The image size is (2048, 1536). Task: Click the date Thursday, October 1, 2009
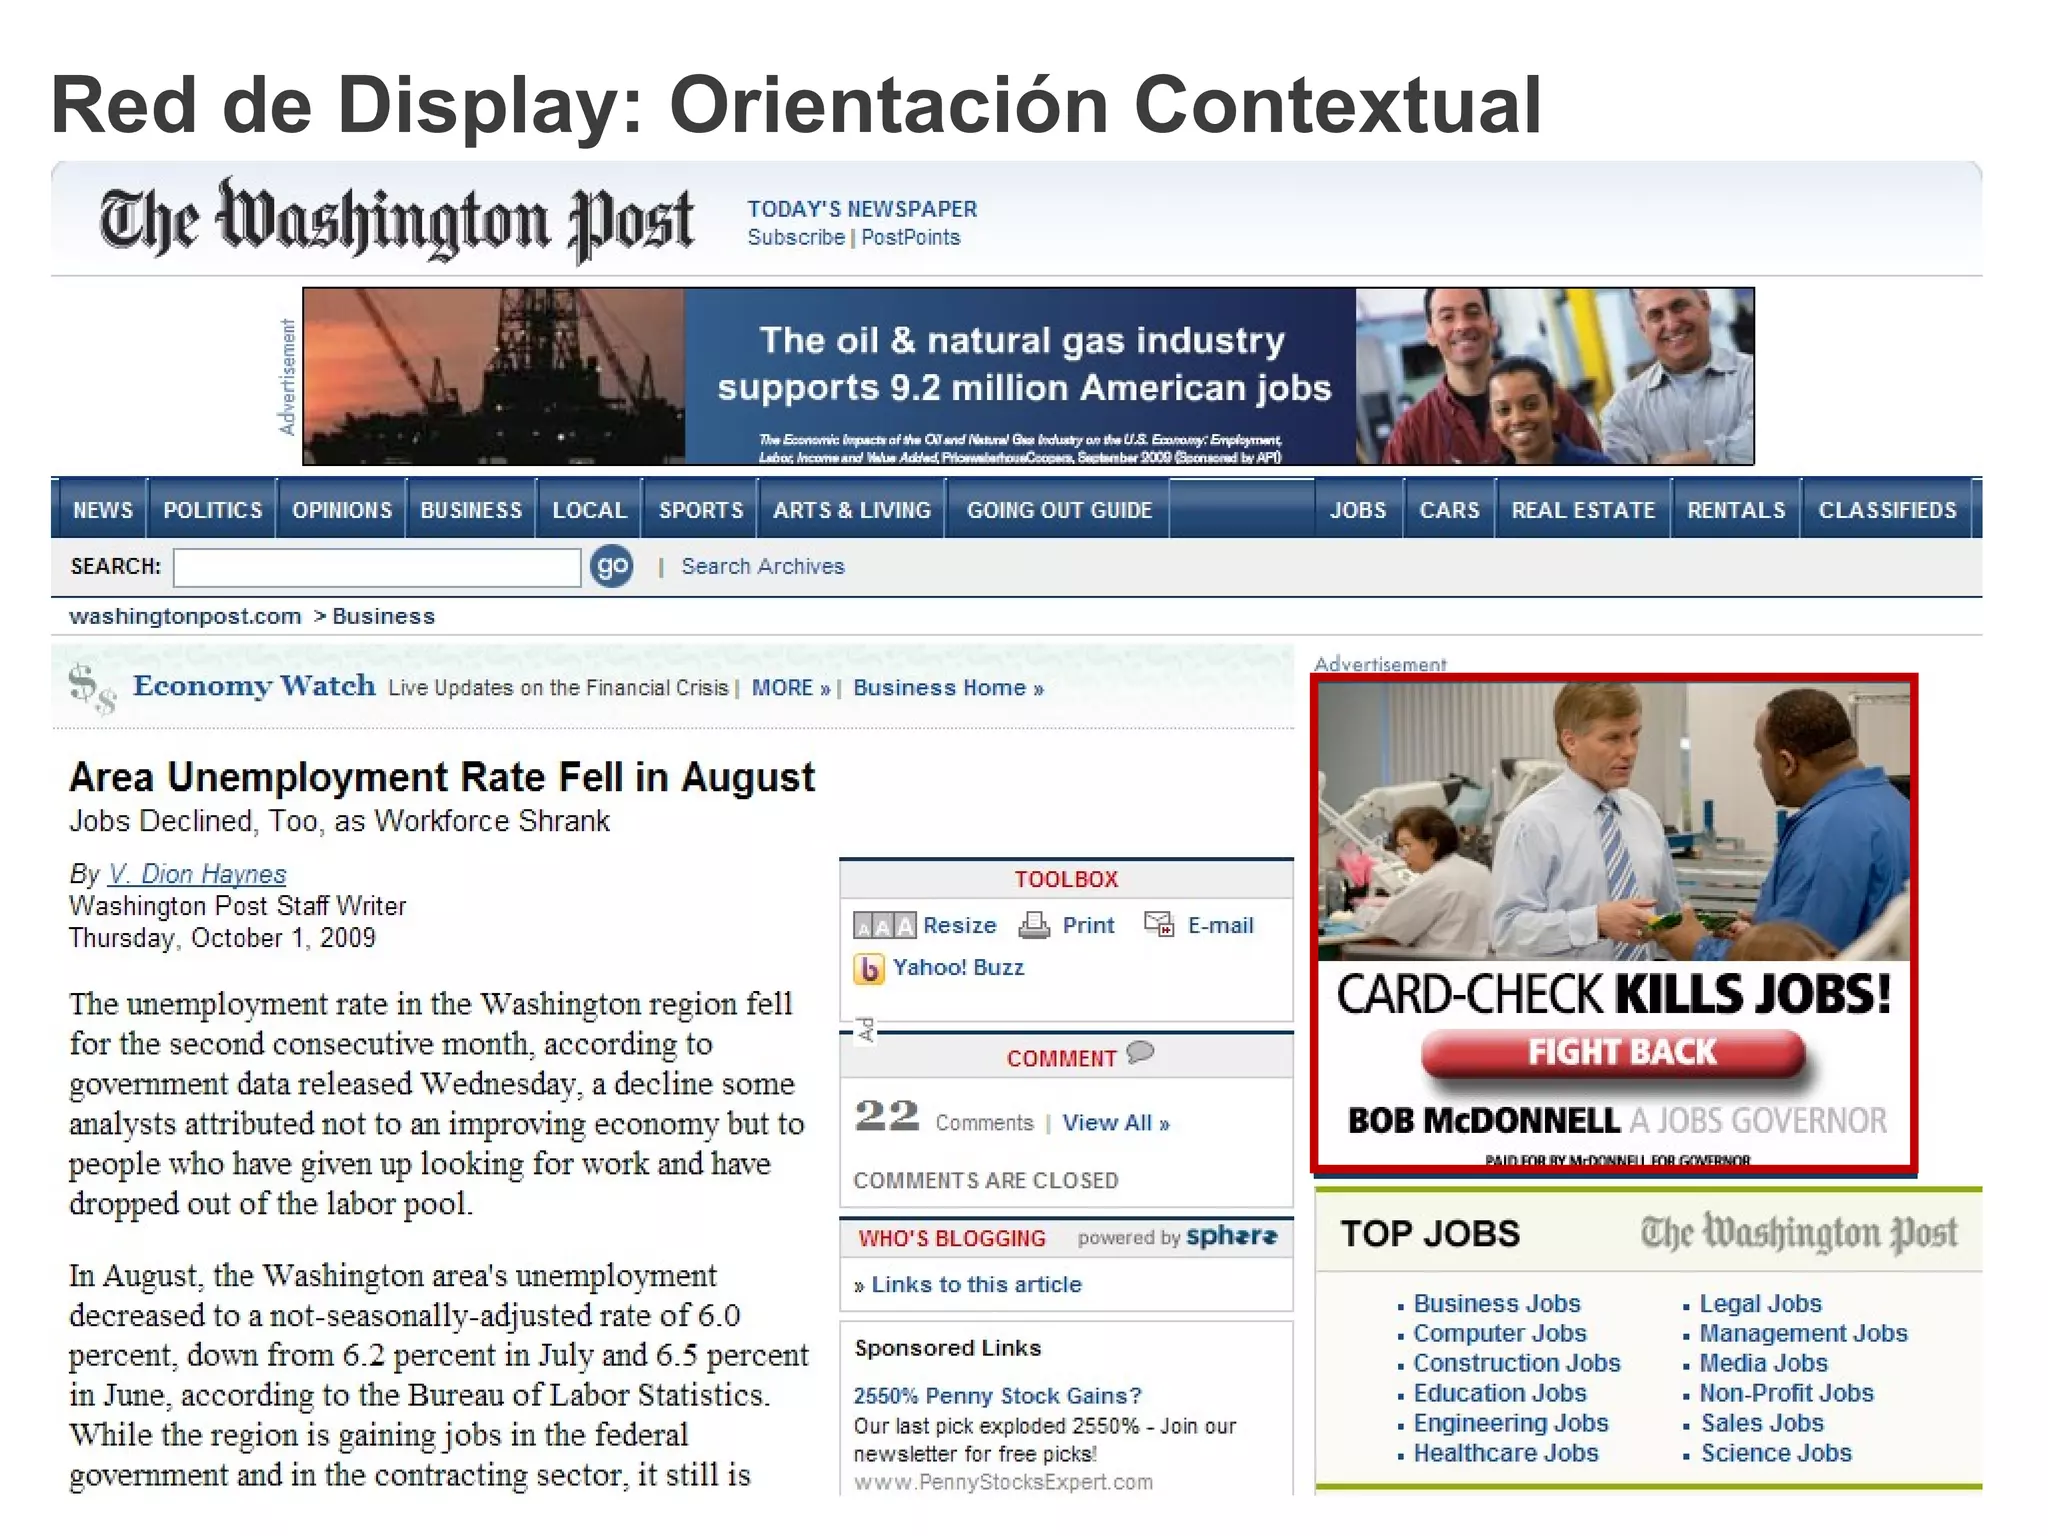click(x=222, y=938)
